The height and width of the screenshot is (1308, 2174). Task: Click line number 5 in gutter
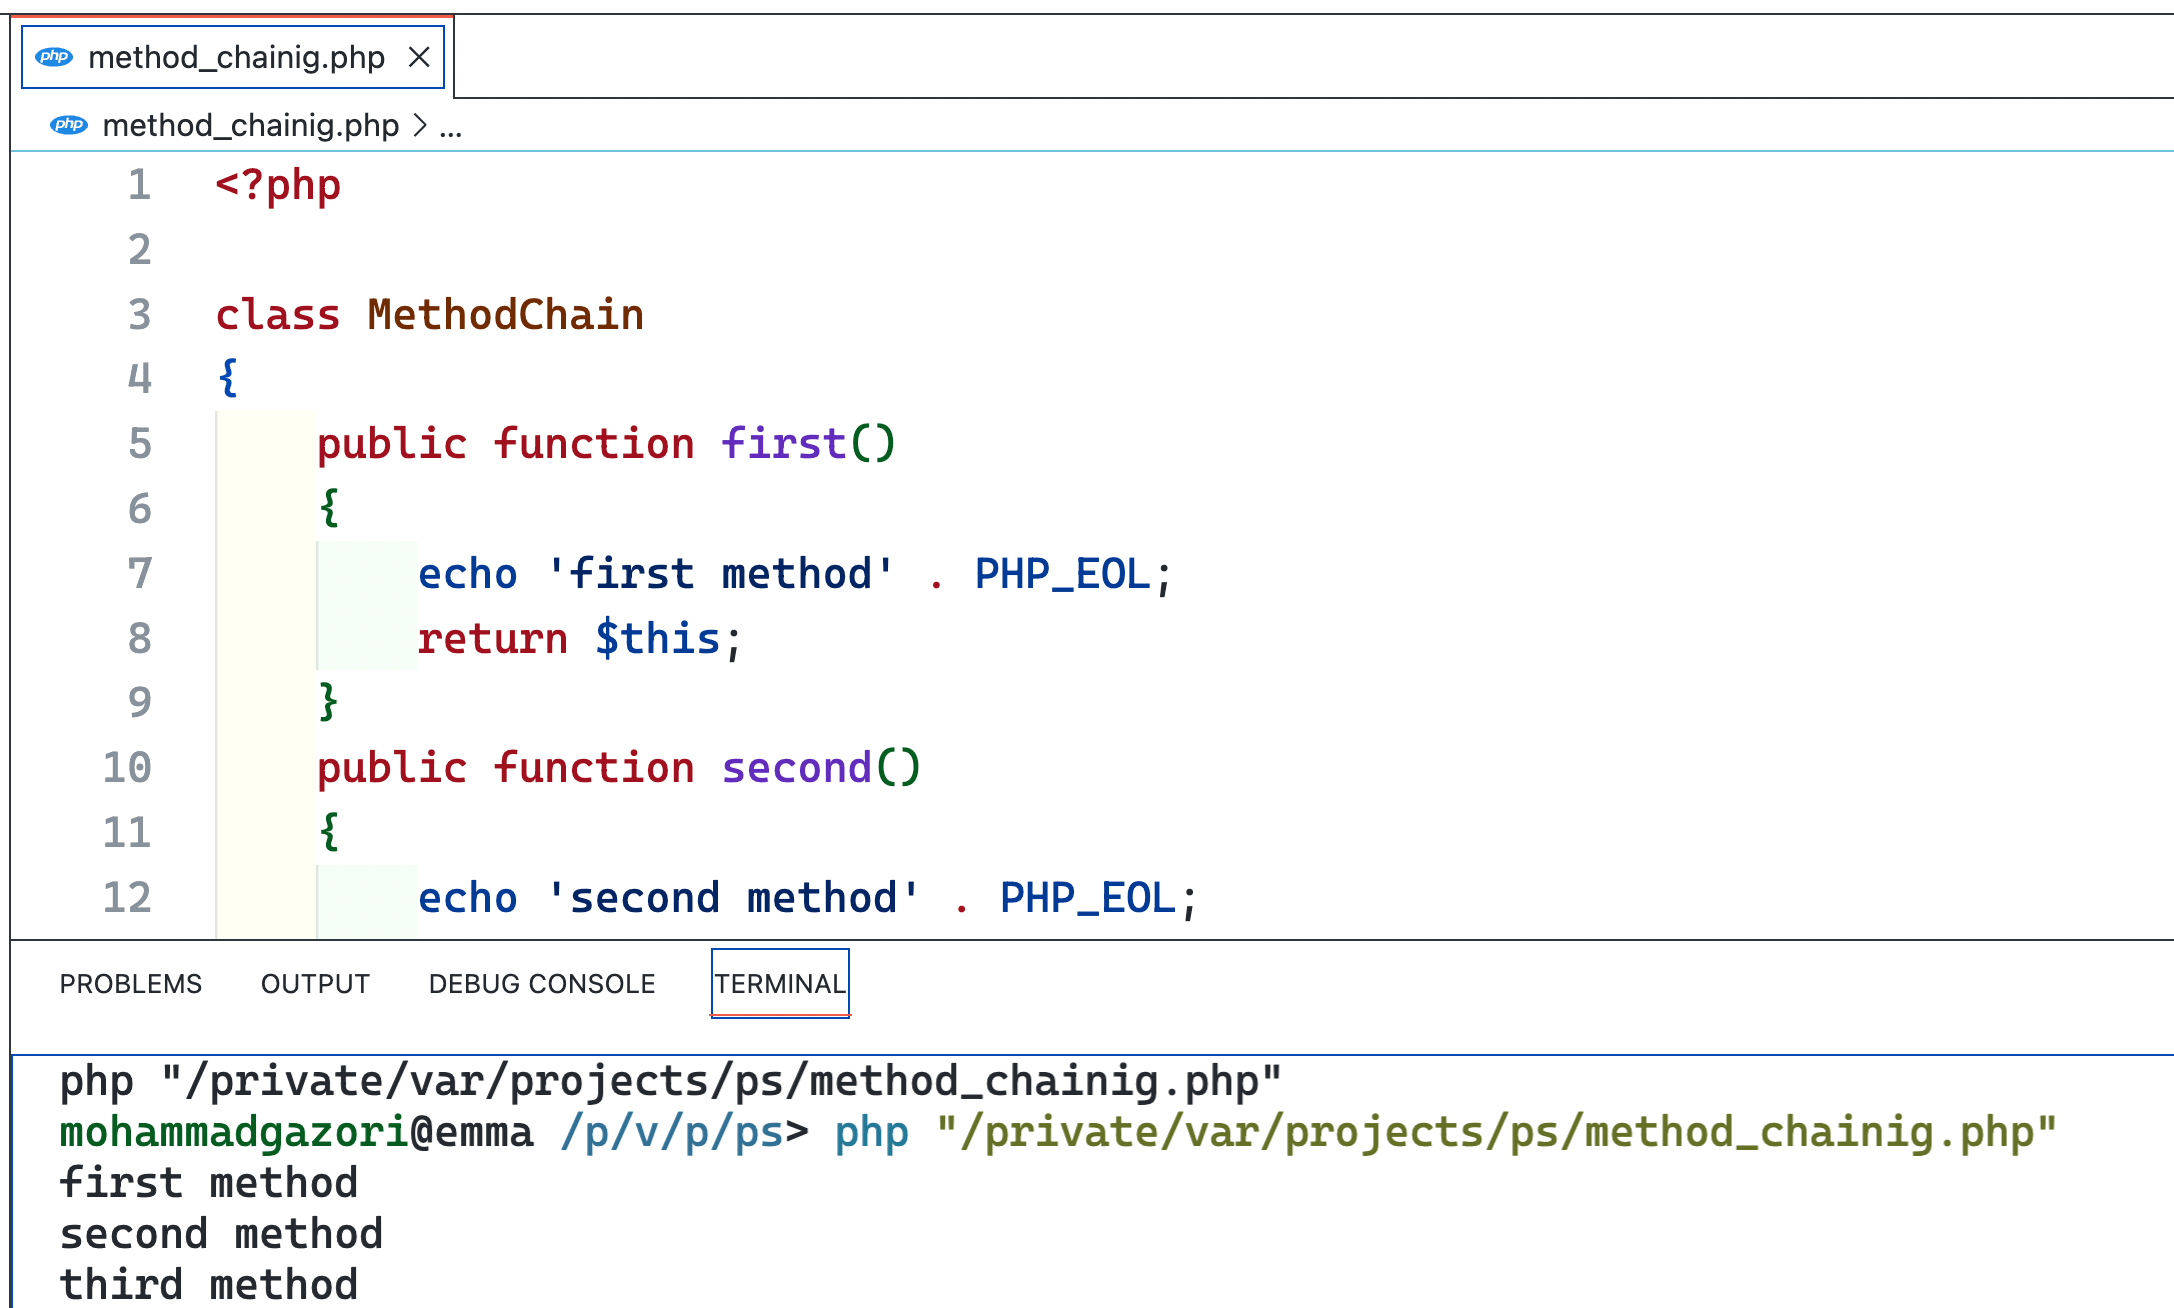click(x=140, y=444)
